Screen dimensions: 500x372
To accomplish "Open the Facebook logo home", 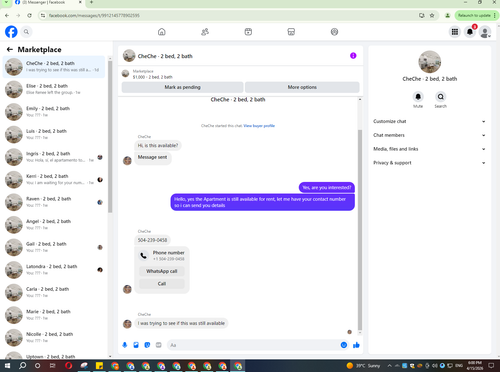I will (11, 32).
